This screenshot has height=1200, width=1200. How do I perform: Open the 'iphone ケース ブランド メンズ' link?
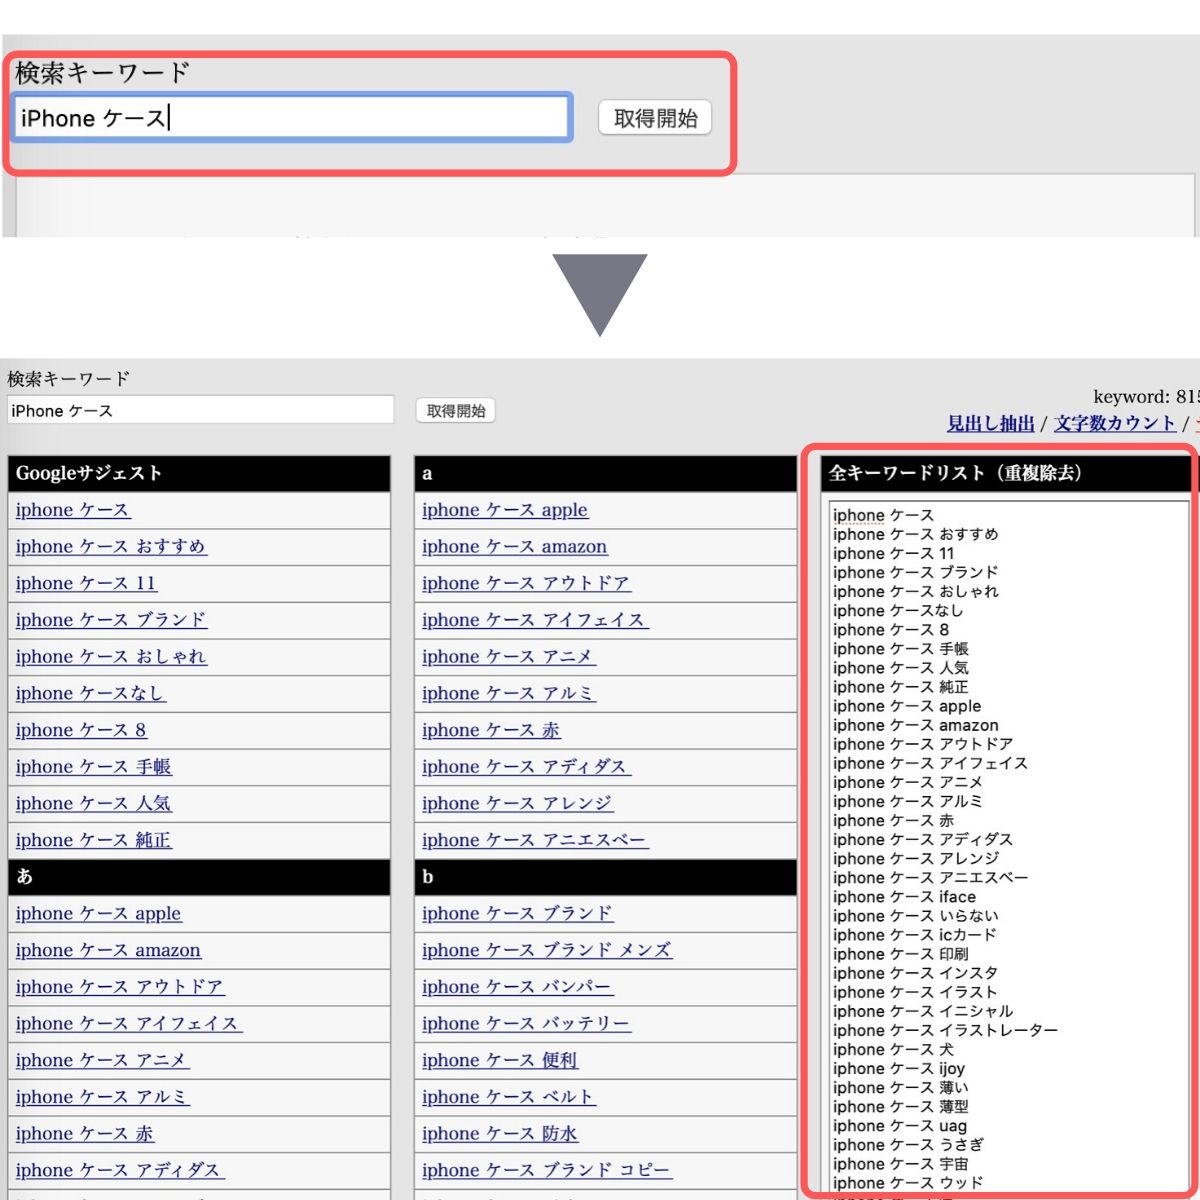click(x=547, y=951)
